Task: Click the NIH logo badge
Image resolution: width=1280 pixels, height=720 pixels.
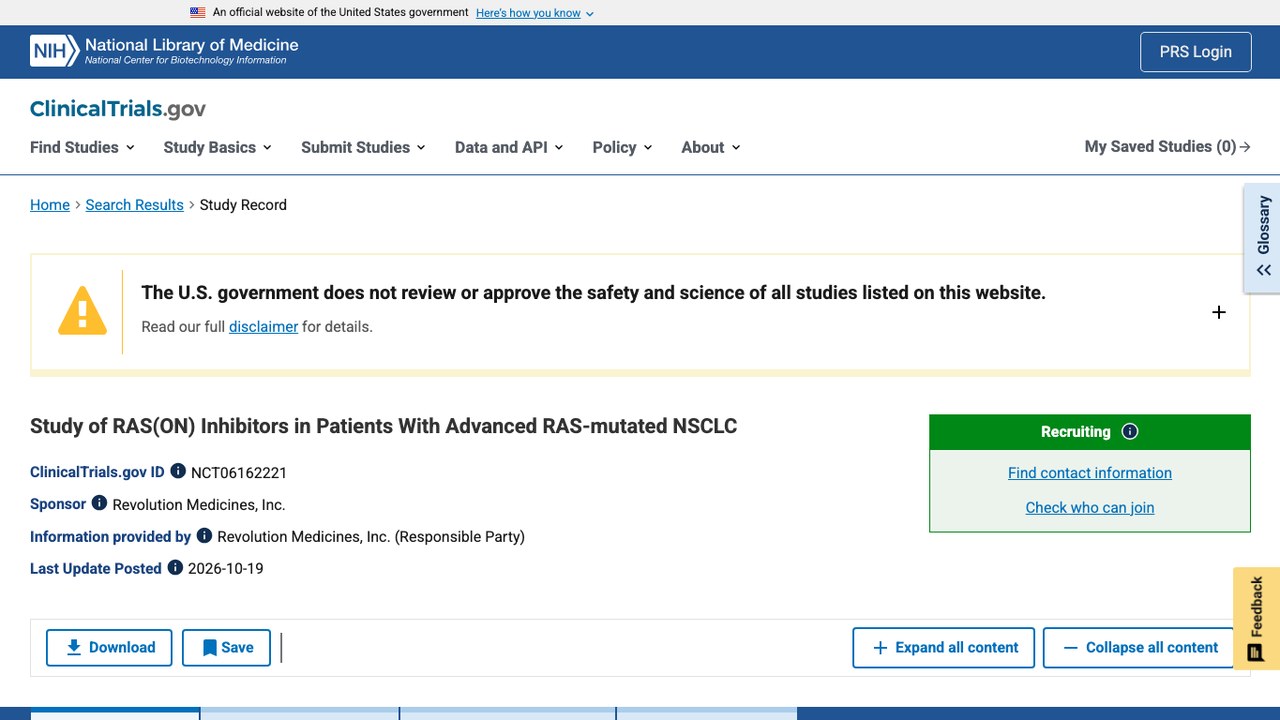Action: coord(54,51)
